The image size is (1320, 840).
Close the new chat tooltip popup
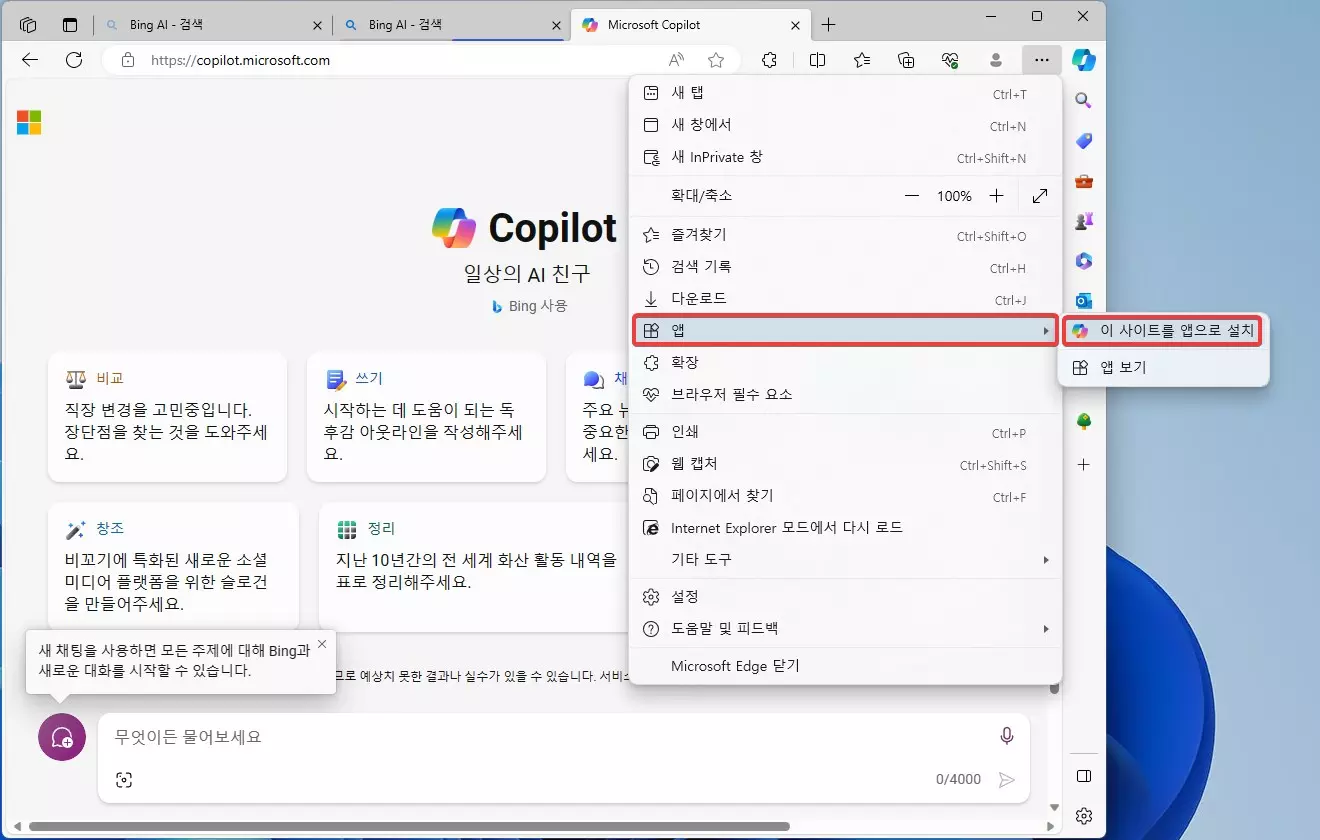[321, 644]
